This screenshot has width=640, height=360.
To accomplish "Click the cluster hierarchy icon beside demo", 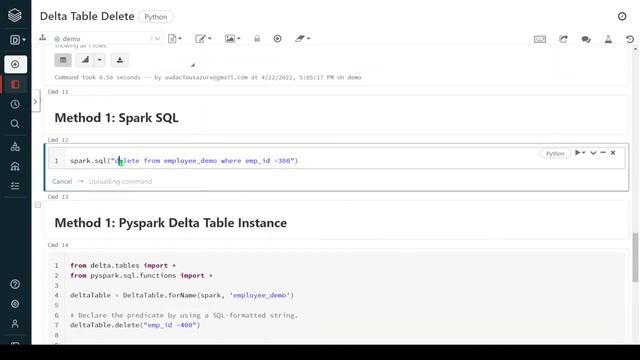I will [42, 38].
